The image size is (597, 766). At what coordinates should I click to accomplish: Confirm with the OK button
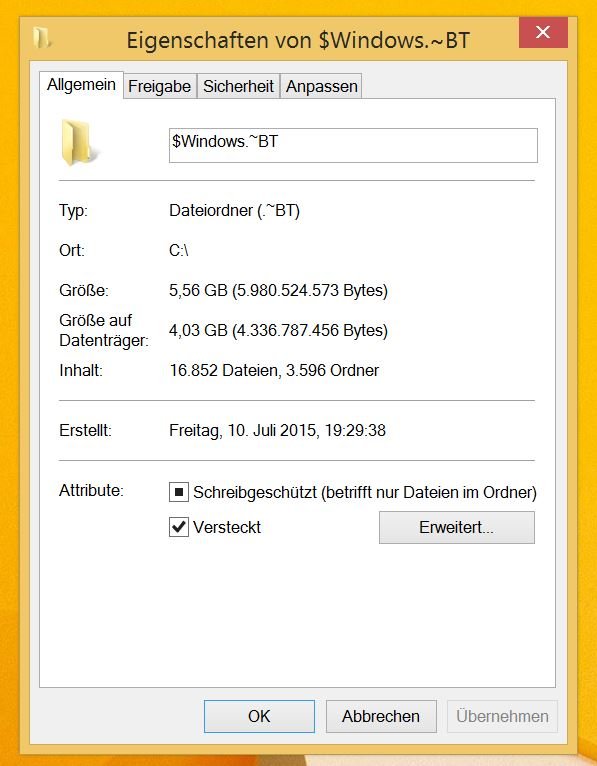coord(259,716)
